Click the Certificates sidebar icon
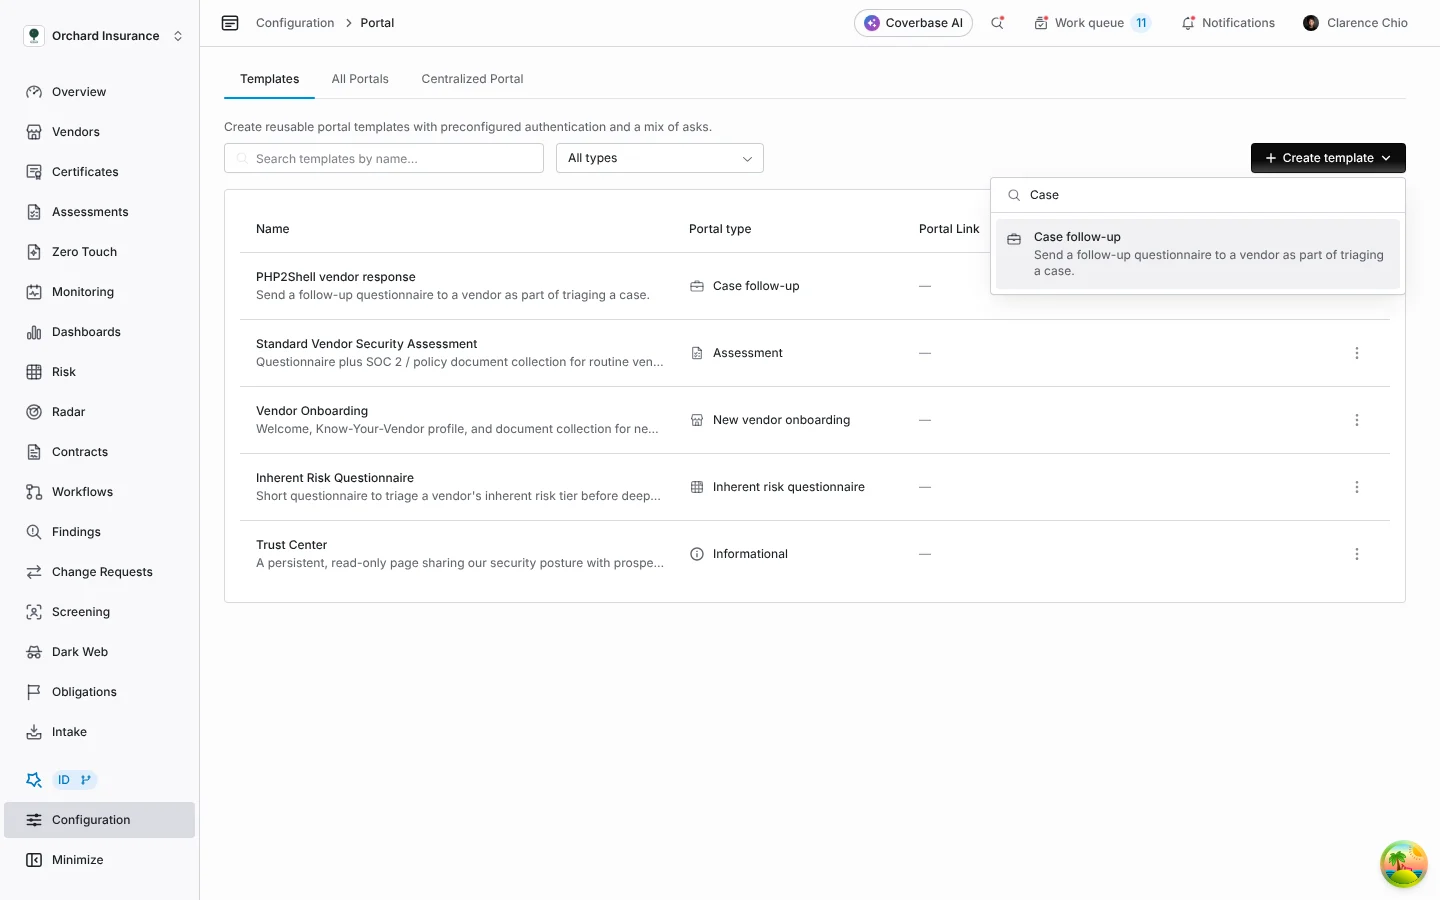Image resolution: width=1440 pixels, height=900 pixels. (x=34, y=172)
